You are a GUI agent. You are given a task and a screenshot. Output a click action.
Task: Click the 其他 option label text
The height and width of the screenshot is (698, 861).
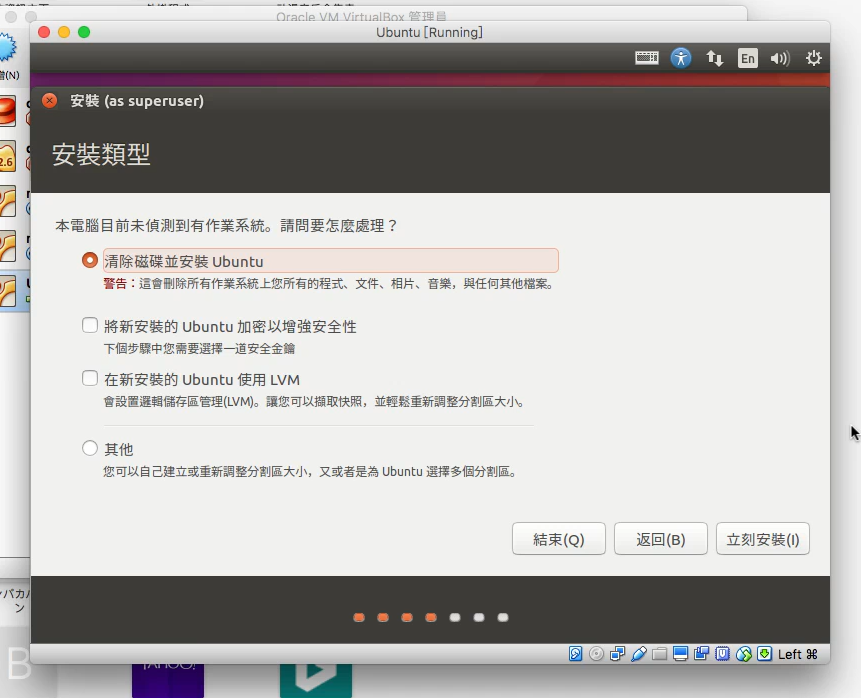pos(119,449)
